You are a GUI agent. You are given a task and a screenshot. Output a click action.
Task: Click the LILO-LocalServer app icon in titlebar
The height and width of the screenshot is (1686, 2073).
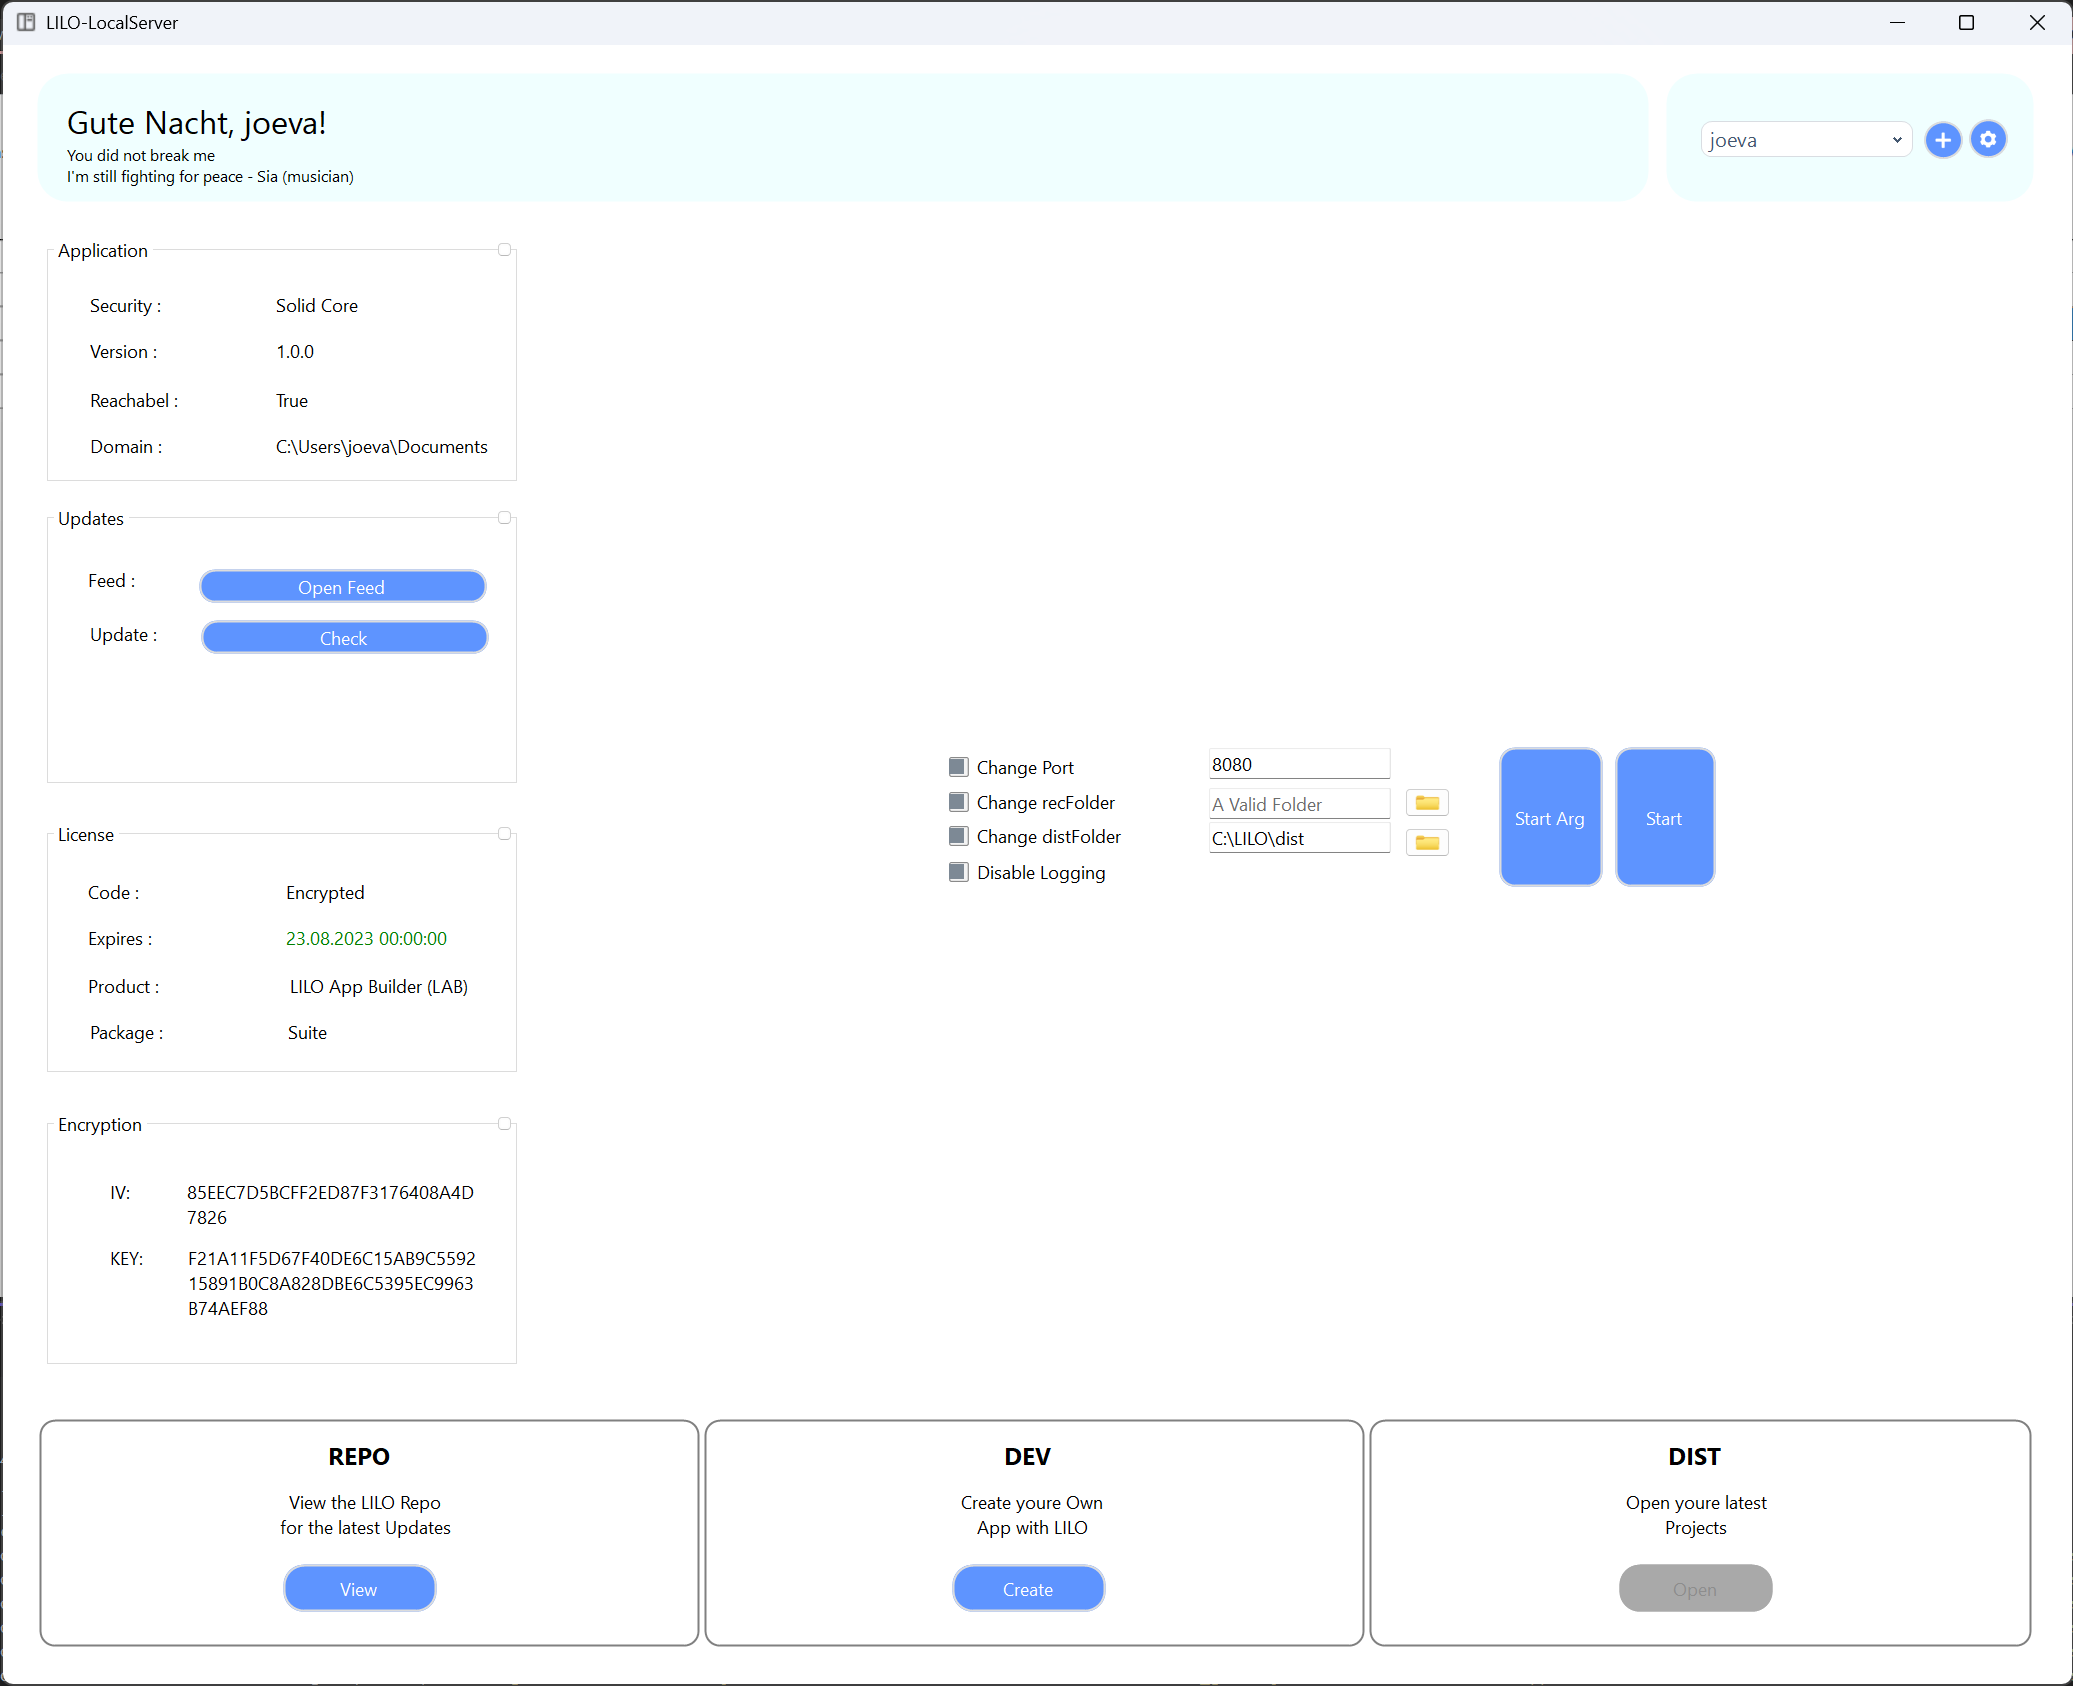(25, 22)
